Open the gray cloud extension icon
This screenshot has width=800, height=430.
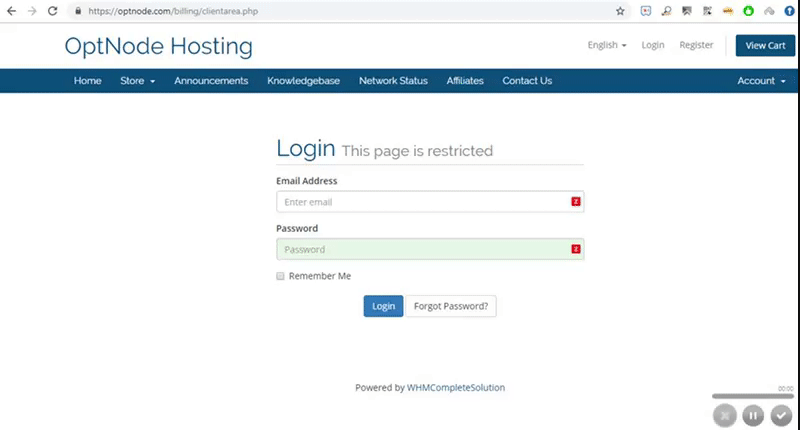(769, 11)
